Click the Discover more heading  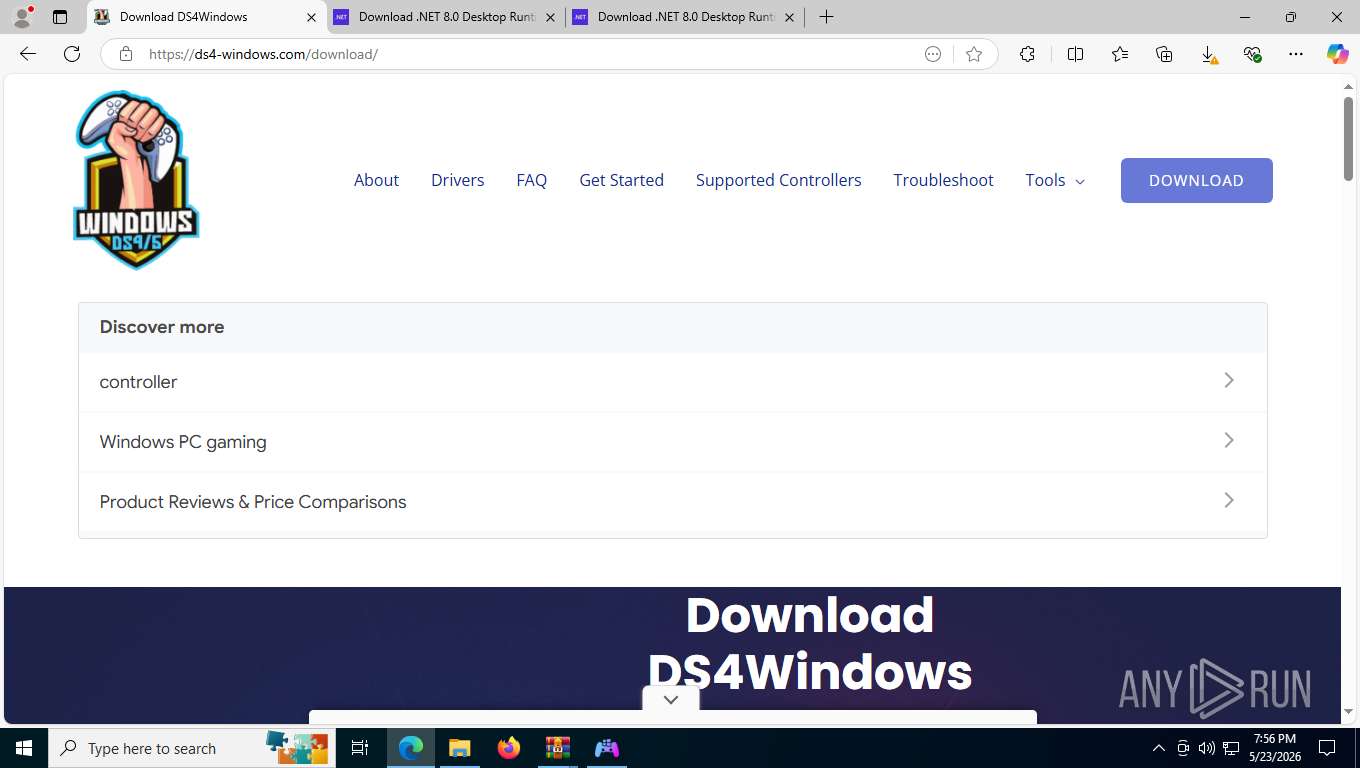[x=162, y=327]
